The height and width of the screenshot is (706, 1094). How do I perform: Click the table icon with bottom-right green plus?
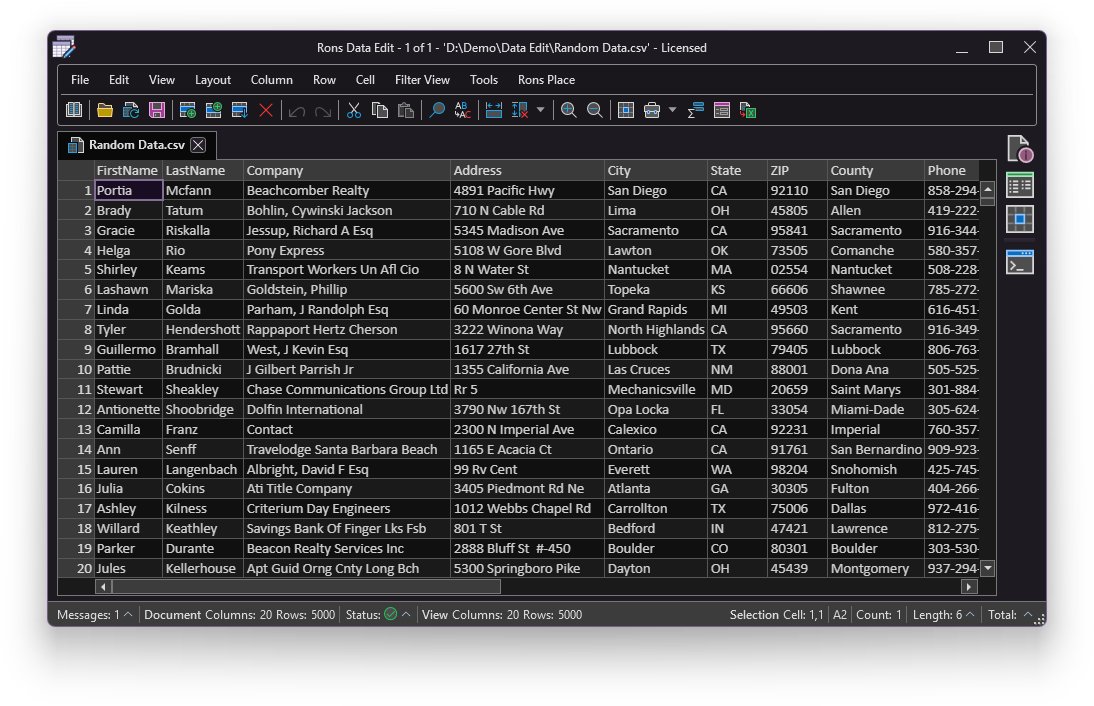coord(188,110)
